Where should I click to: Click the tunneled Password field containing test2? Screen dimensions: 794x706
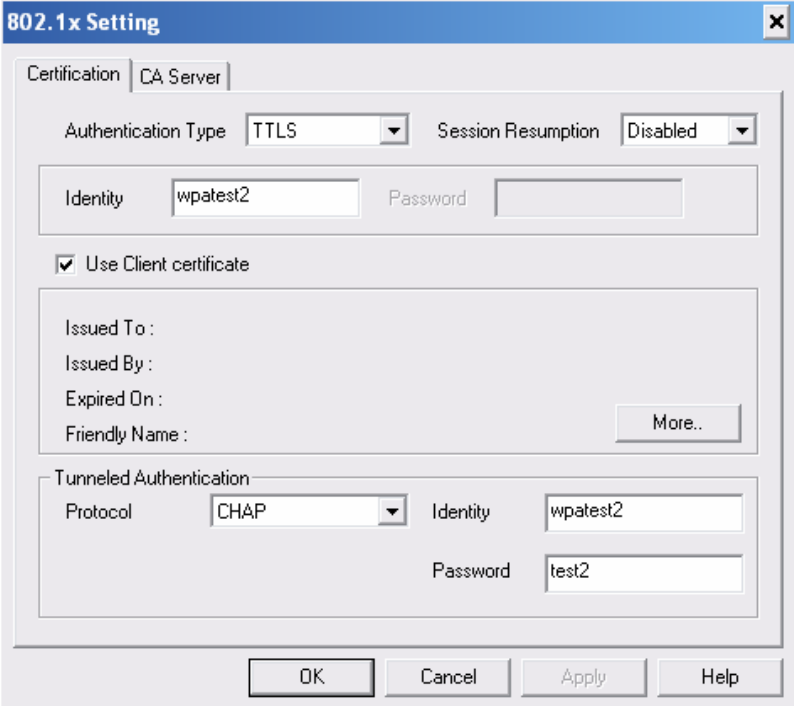point(643,572)
